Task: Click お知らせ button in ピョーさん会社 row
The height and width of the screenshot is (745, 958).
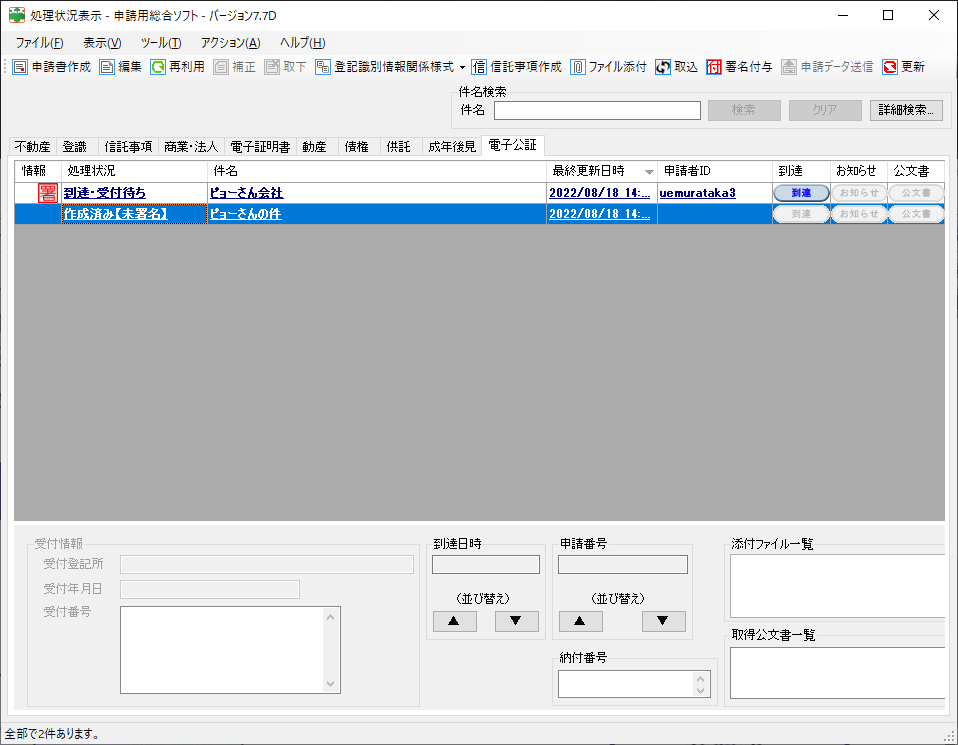Action: coord(858,193)
